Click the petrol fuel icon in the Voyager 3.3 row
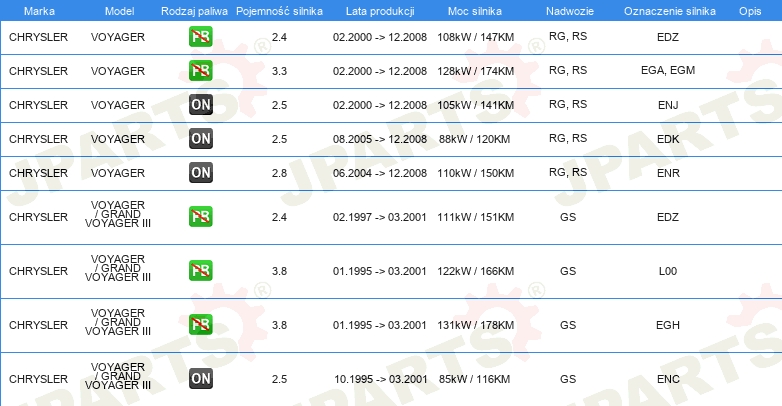Image resolution: width=782 pixels, height=406 pixels. point(200,70)
